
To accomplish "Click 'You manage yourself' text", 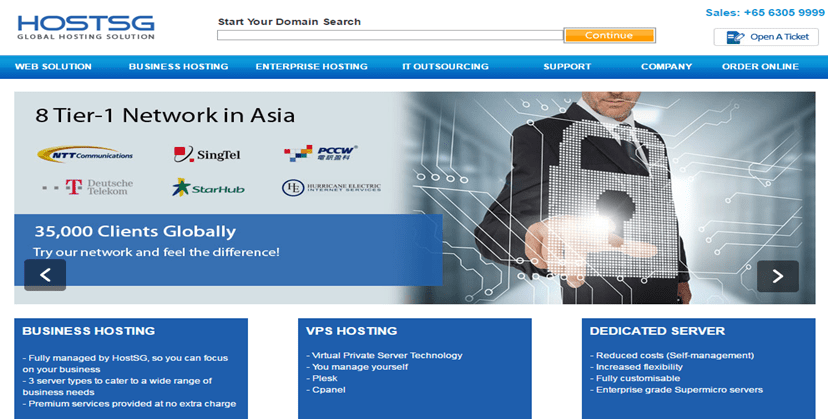I will pos(357,367).
